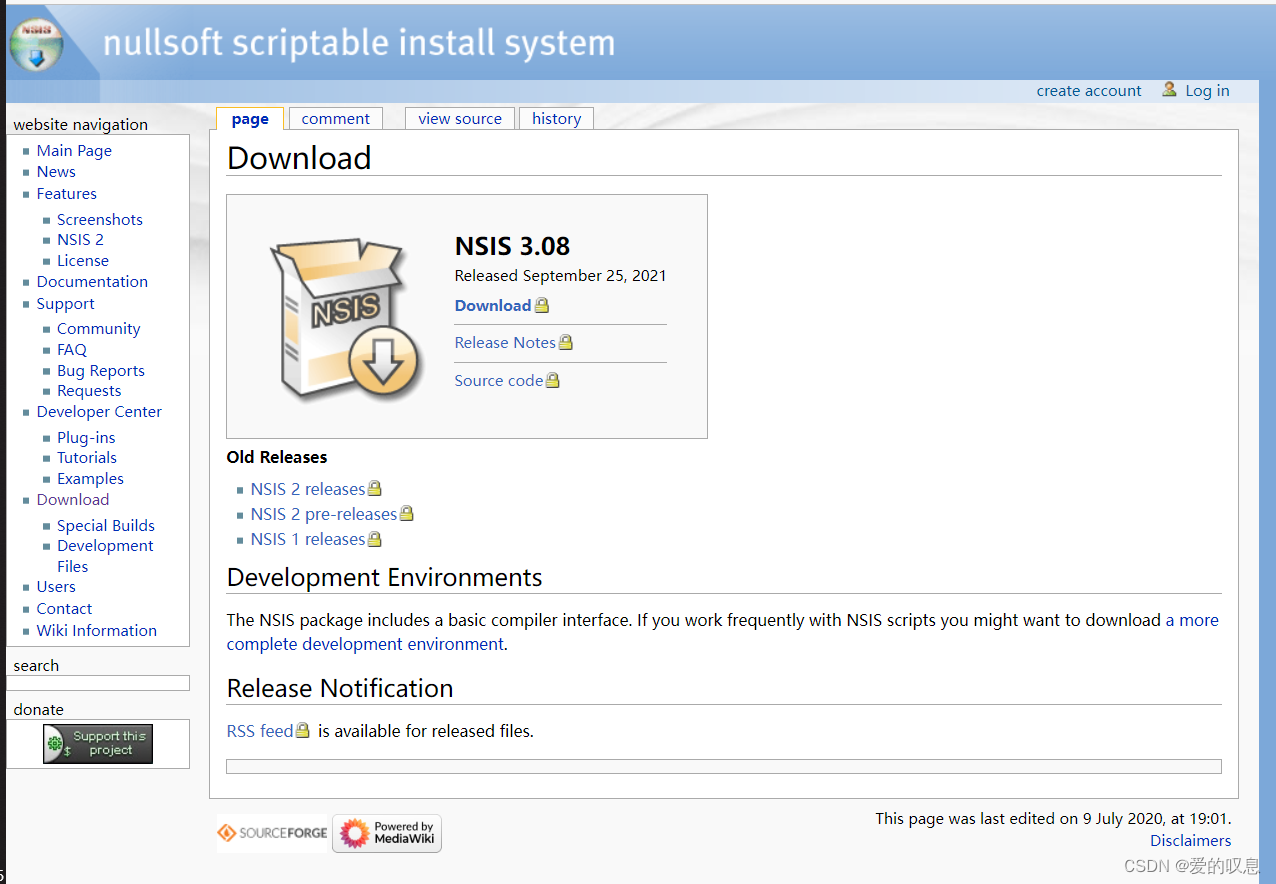
Task: Click the create account link
Action: (1088, 90)
